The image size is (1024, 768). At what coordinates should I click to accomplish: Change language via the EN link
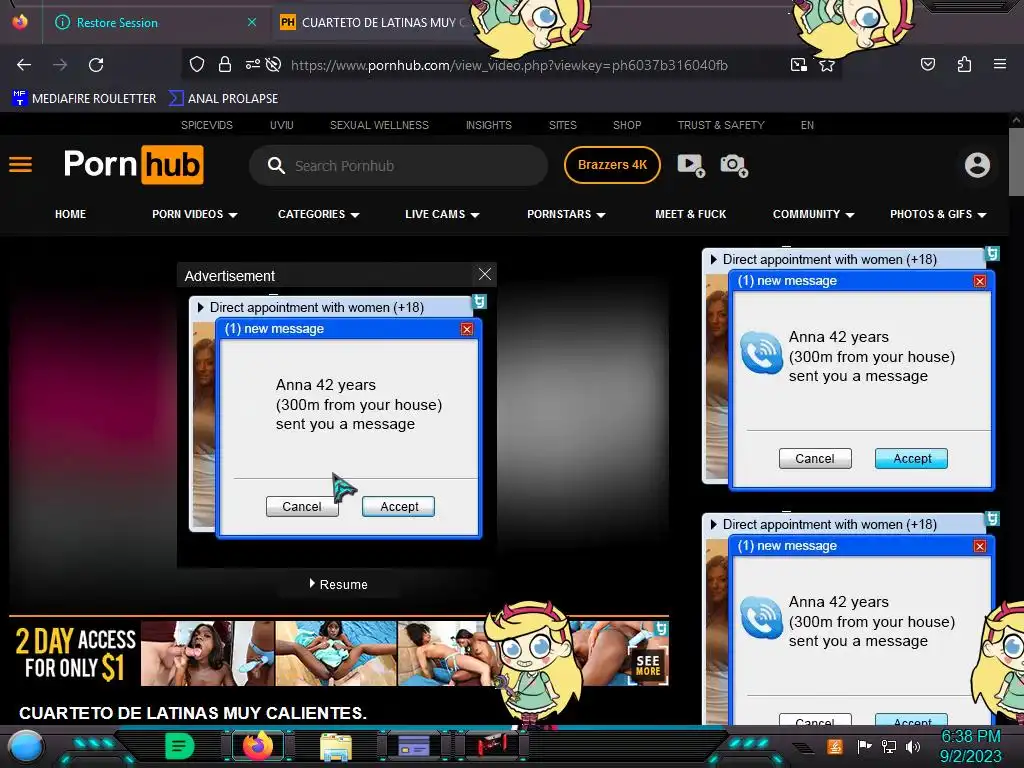[807, 125]
